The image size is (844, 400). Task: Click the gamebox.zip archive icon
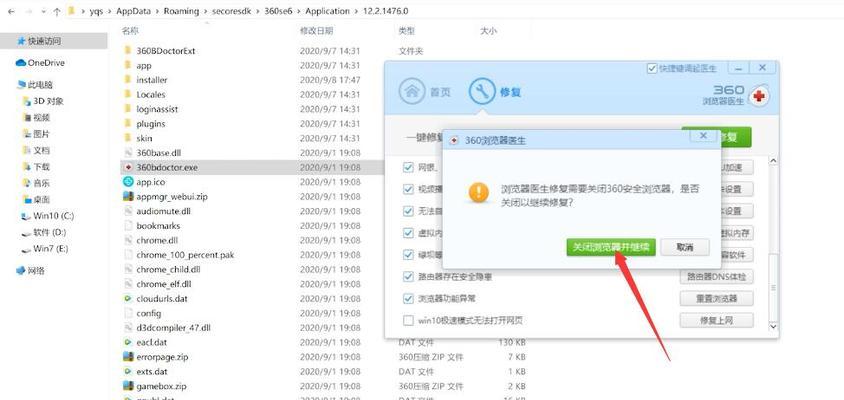click(x=128, y=385)
